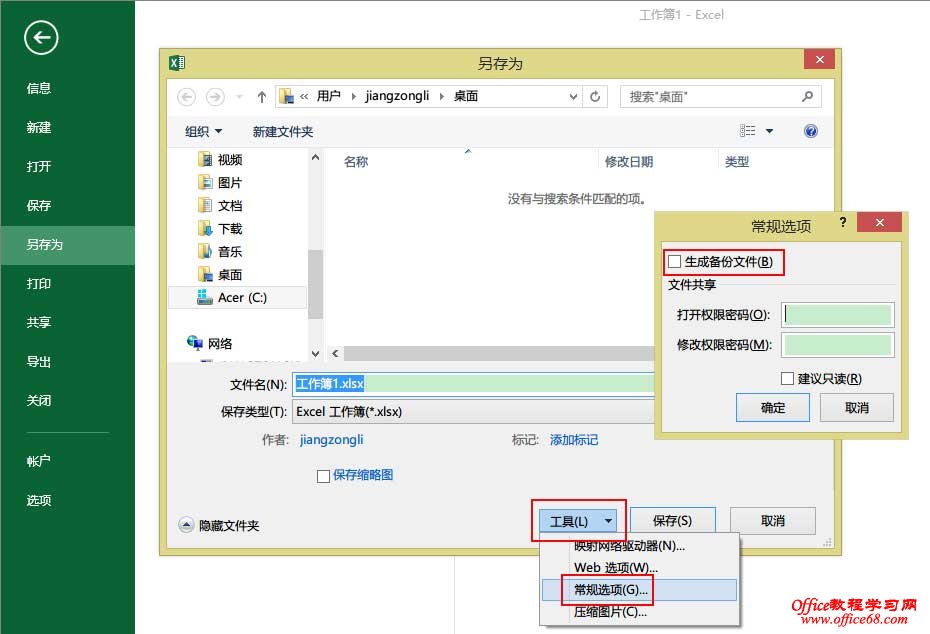Go forward in folder navigation
This screenshot has height=634, width=930.
(215, 97)
